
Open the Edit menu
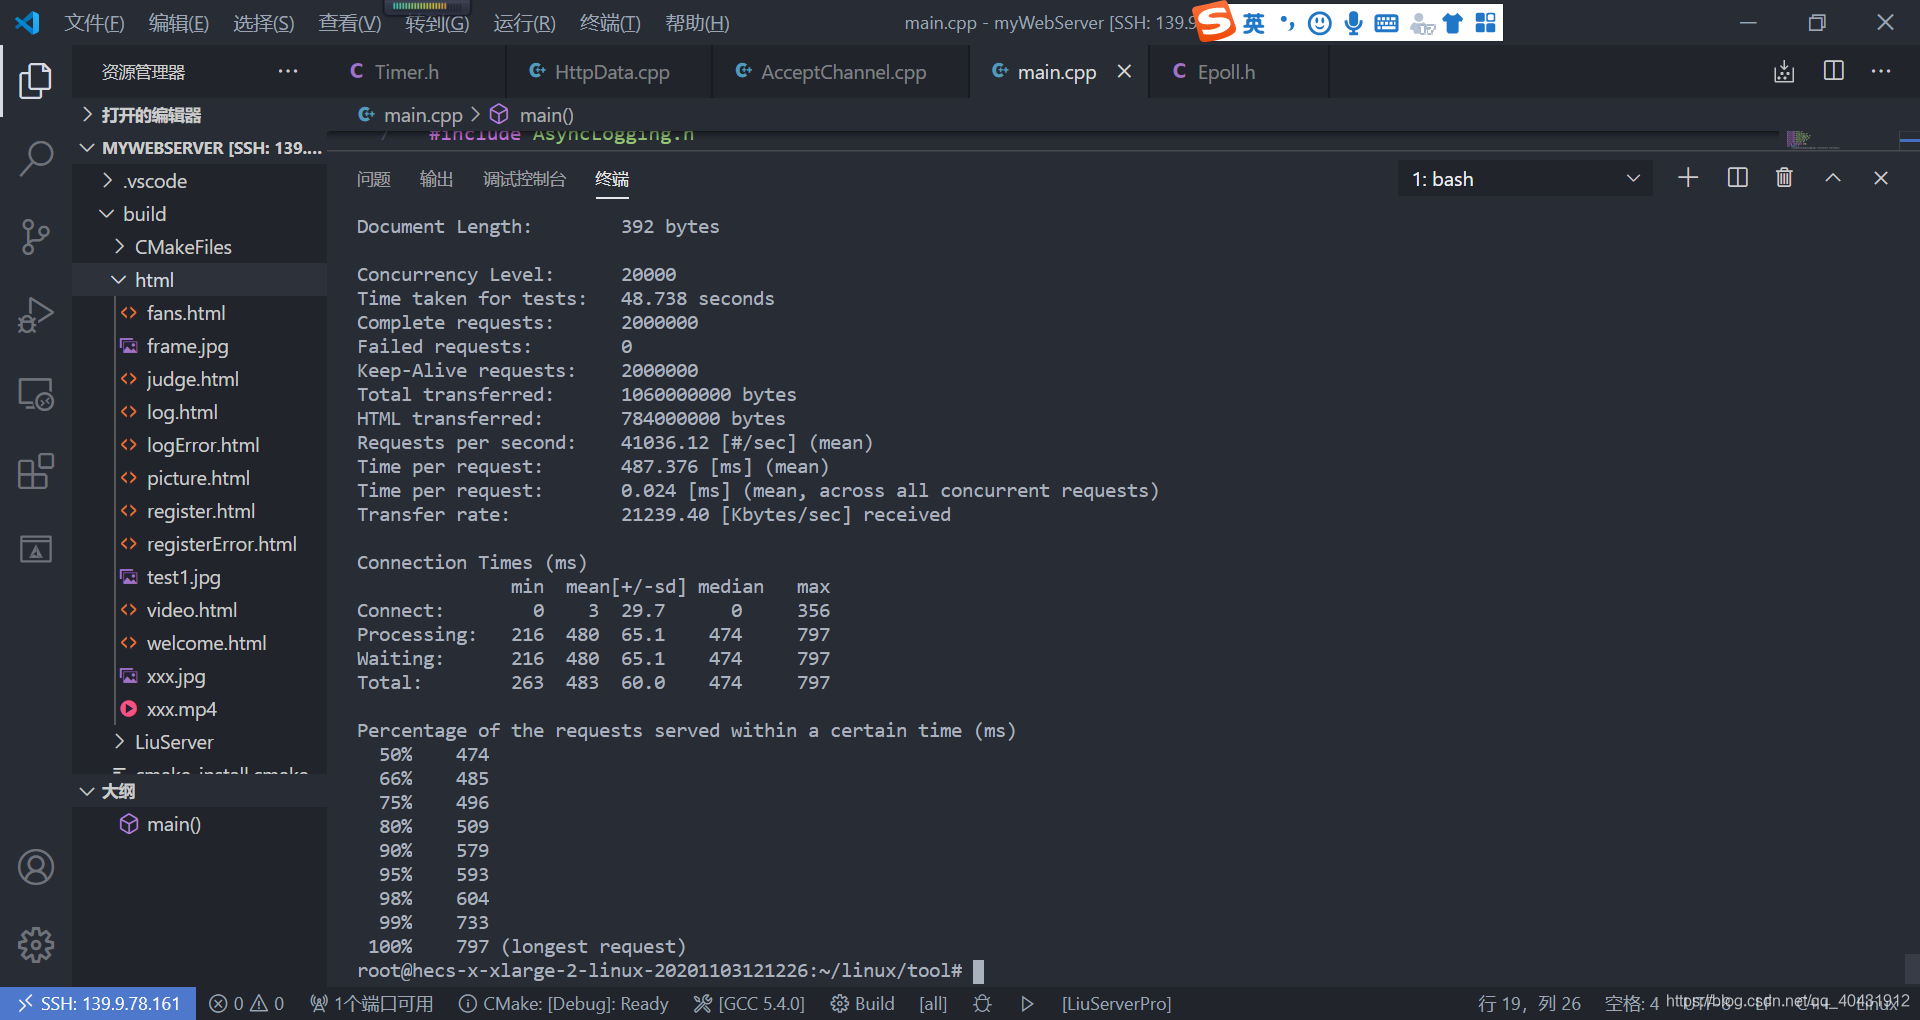coord(178,22)
